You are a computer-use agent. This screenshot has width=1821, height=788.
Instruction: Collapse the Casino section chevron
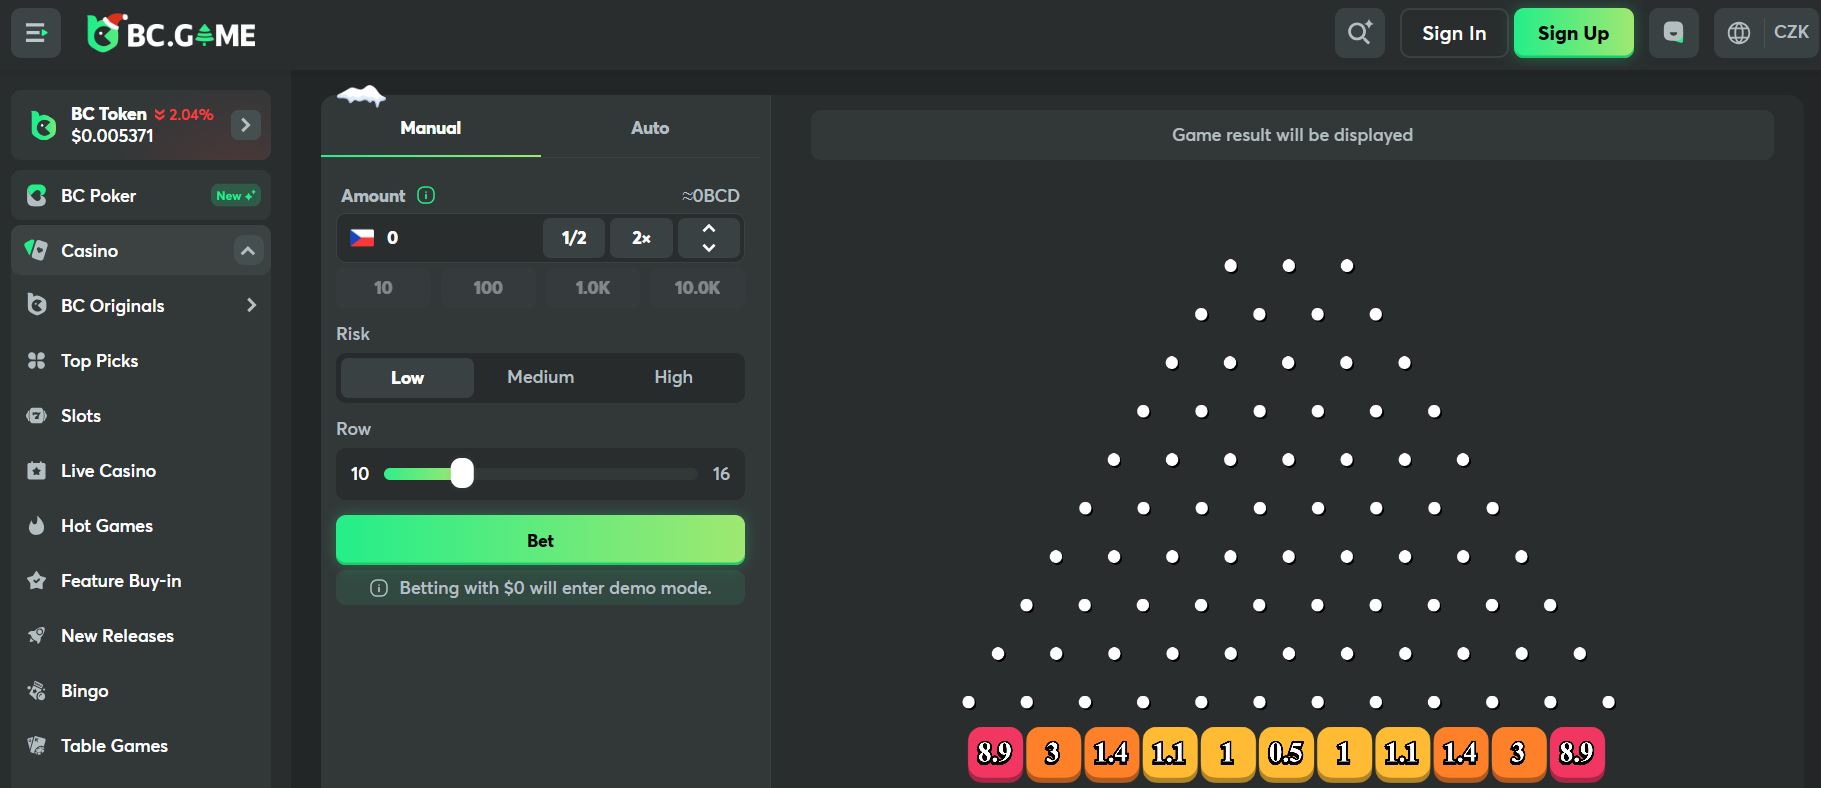tap(248, 250)
